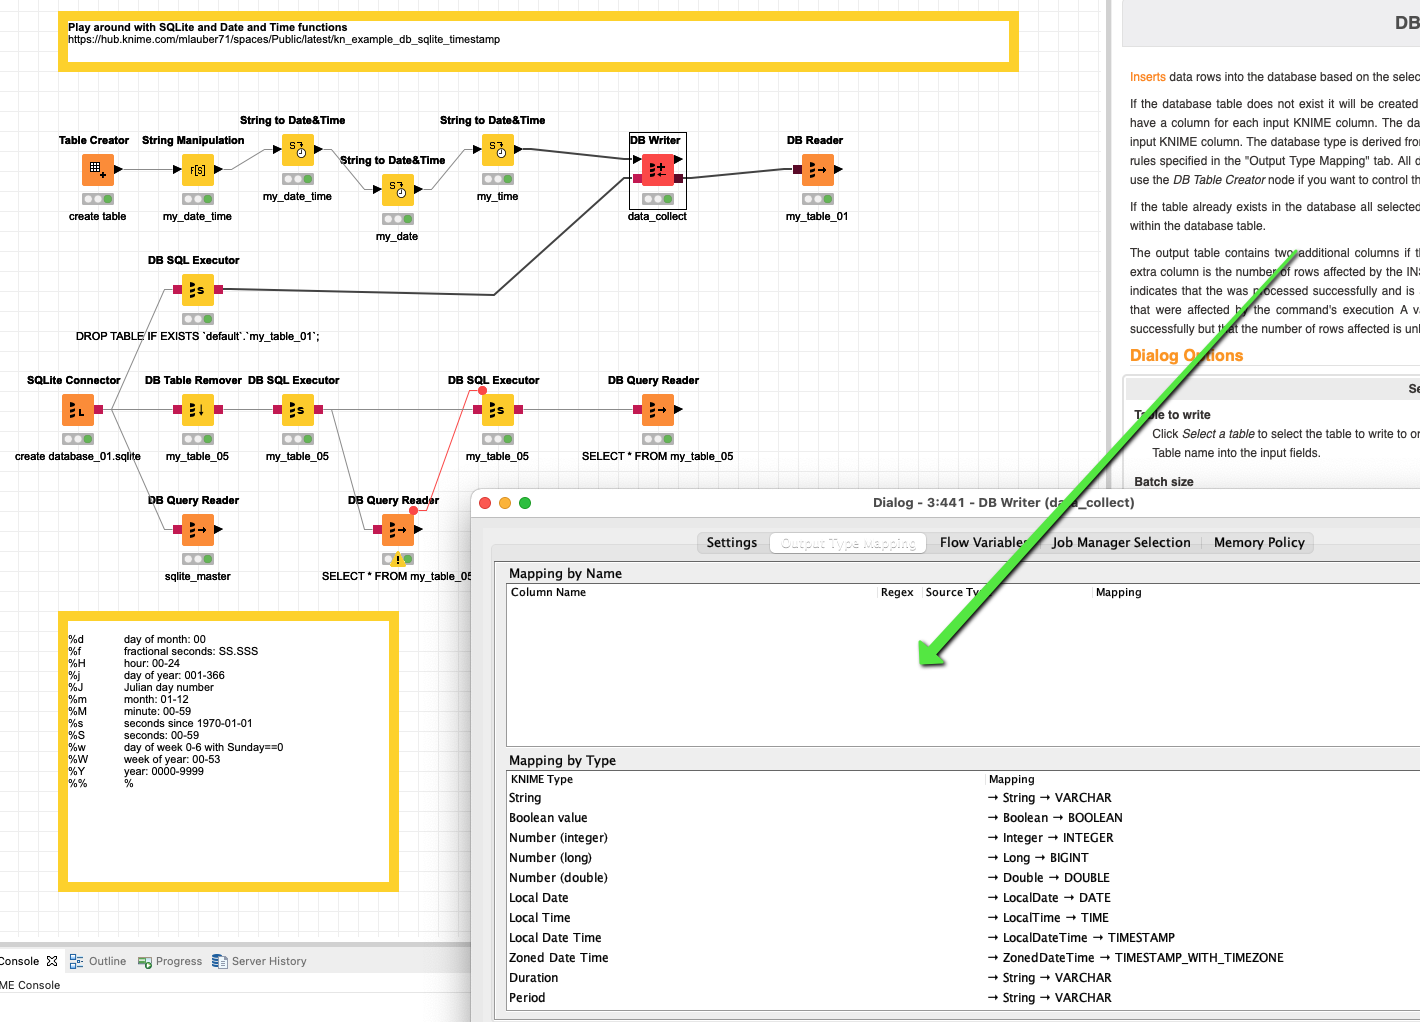Click the String to Date&Time my_date node
The image size is (1420, 1022).
397,190
